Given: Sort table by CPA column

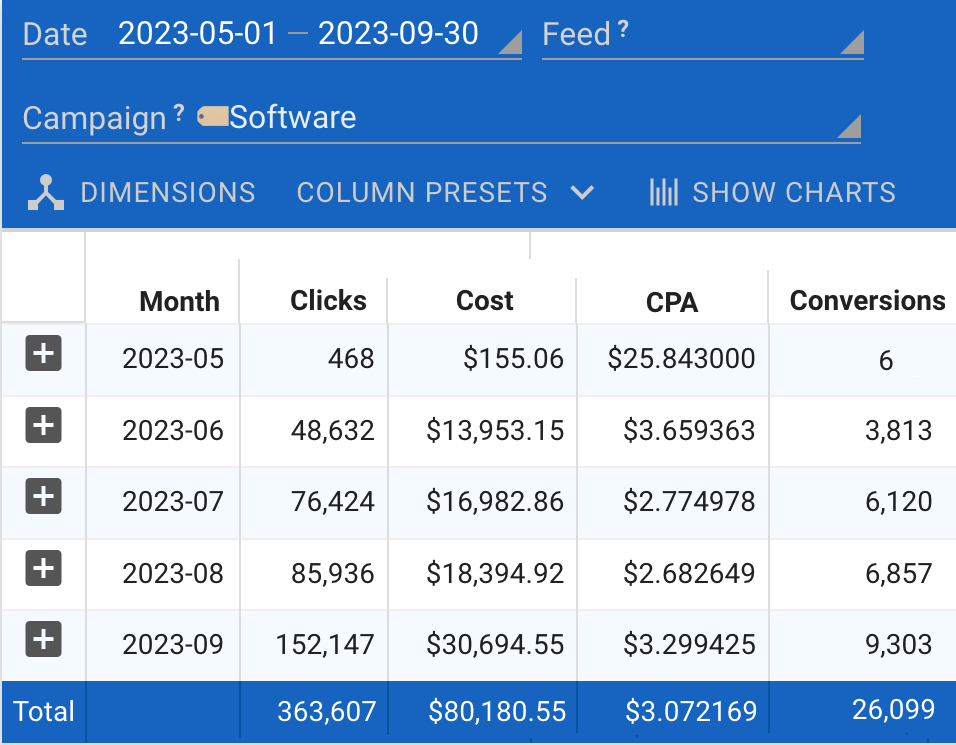Looking at the screenshot, I should click(672, 303).
